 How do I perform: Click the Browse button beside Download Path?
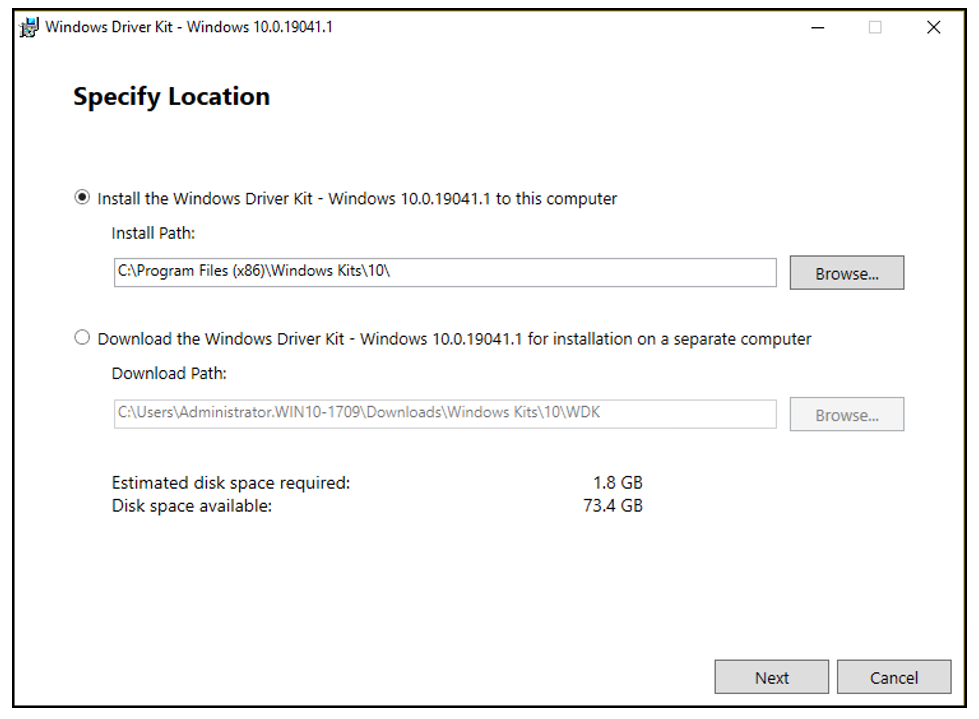(847, 414)
